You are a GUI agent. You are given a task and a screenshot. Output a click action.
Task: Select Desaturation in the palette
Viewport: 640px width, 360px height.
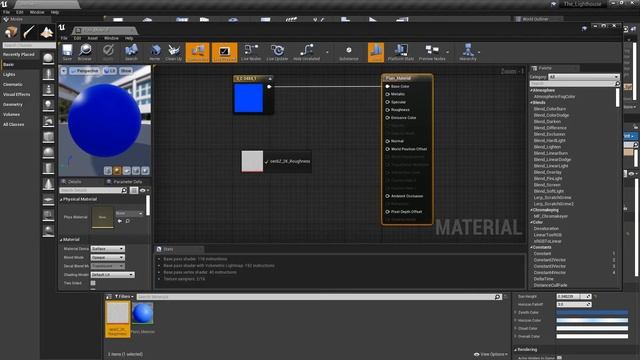coord(546,229)
